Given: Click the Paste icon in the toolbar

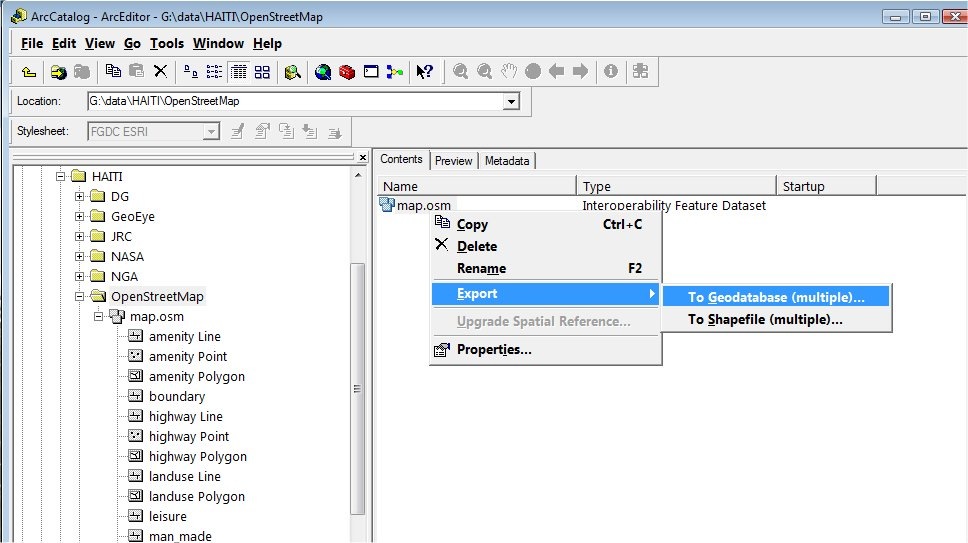Looking at the screenshot, I should (x=136, y=72).
